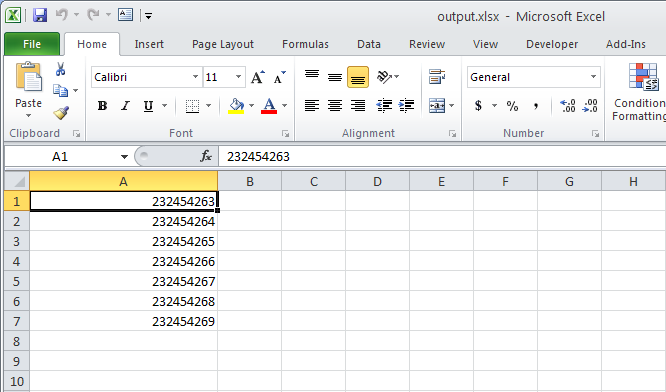
Task: Click the Copy icon
Action: tap(60, 90)
